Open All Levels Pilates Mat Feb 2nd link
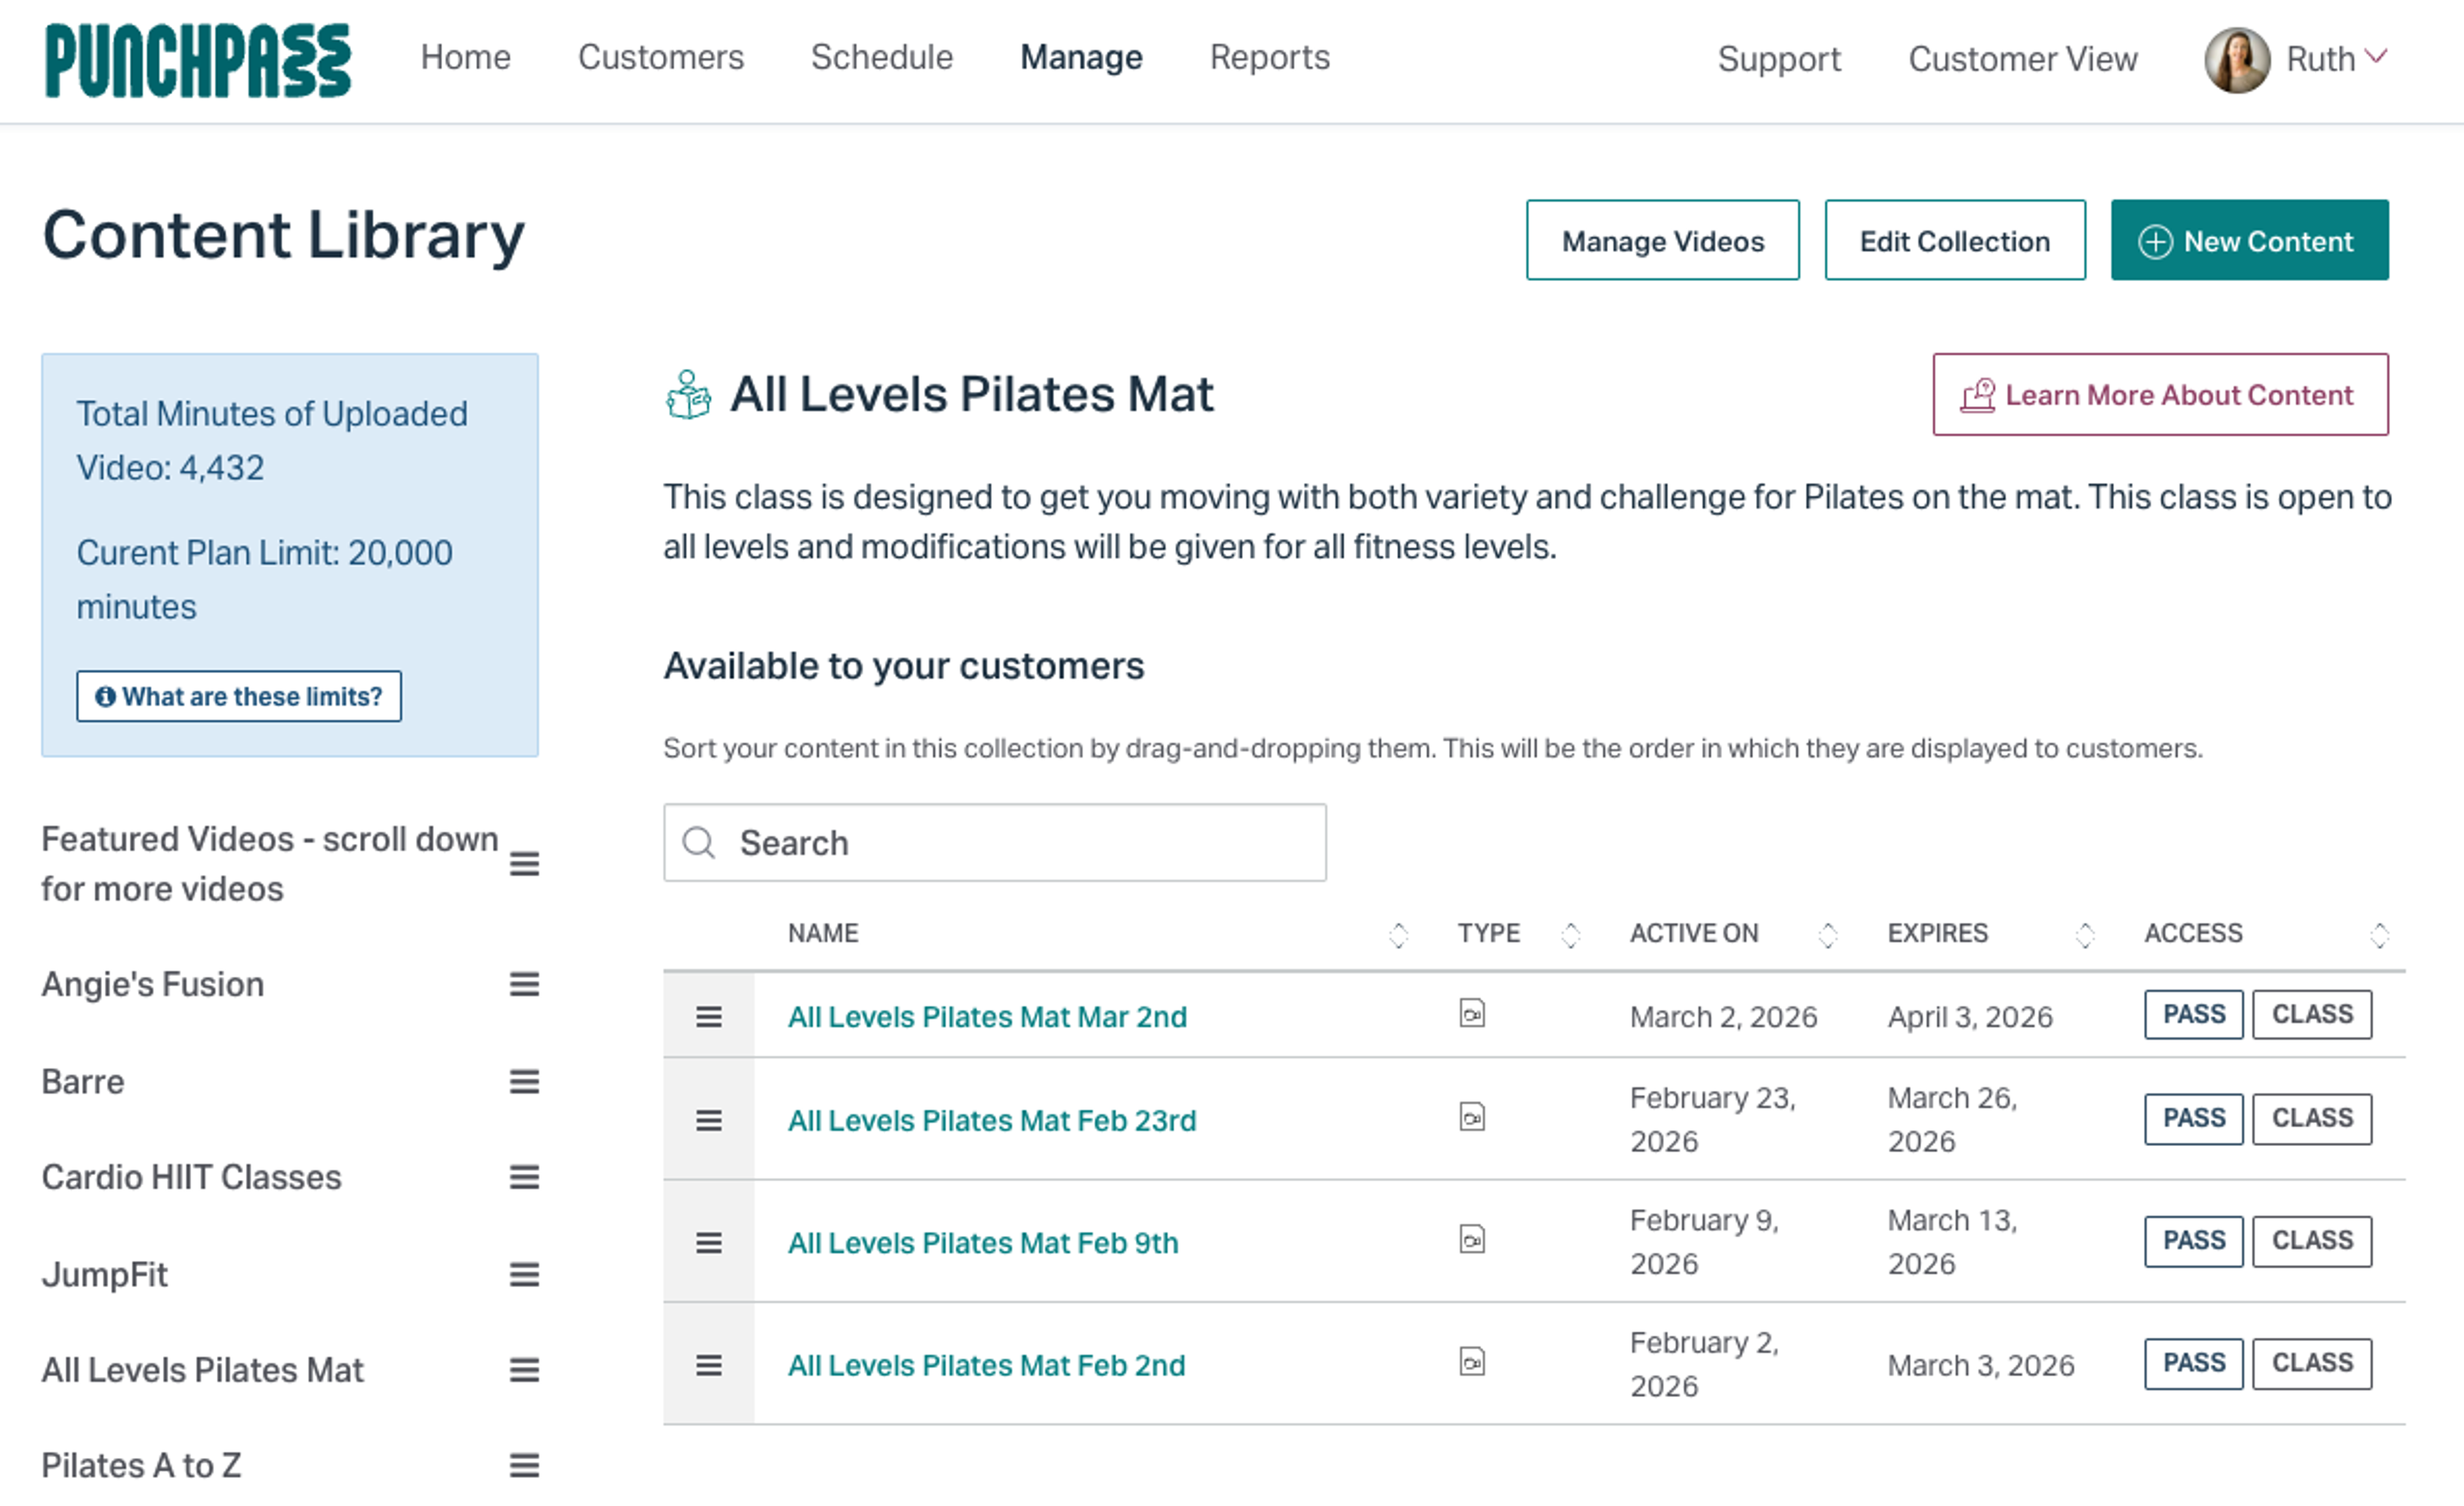Image resolution: width=2464 pixels, height=1506 pixels. point(986,1365)
